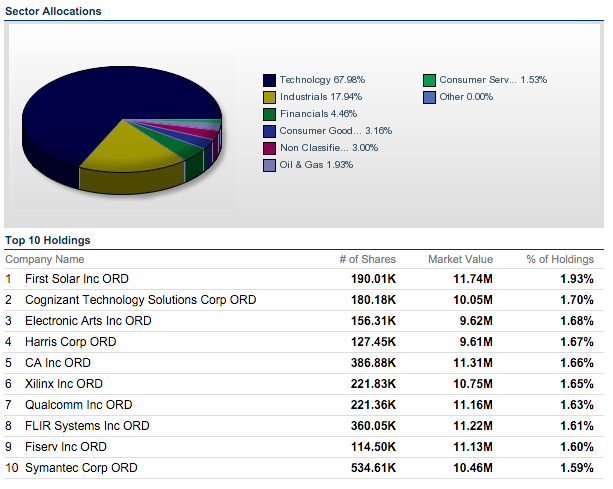This screenshot has height=489, width=613.
Task: Select the Non Classified legend swatch
Action: point(269,148)
